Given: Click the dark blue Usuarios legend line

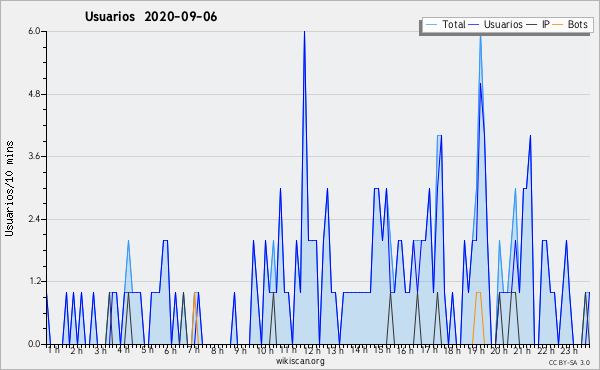Looking at the screenshot, I should click(474, 25).
